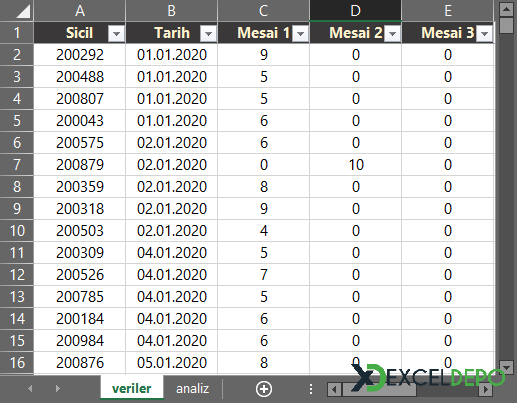The image size is (517, 403).
Task: Open the Mesai 2 filter dropdown
Action: [x=392, y=33]
